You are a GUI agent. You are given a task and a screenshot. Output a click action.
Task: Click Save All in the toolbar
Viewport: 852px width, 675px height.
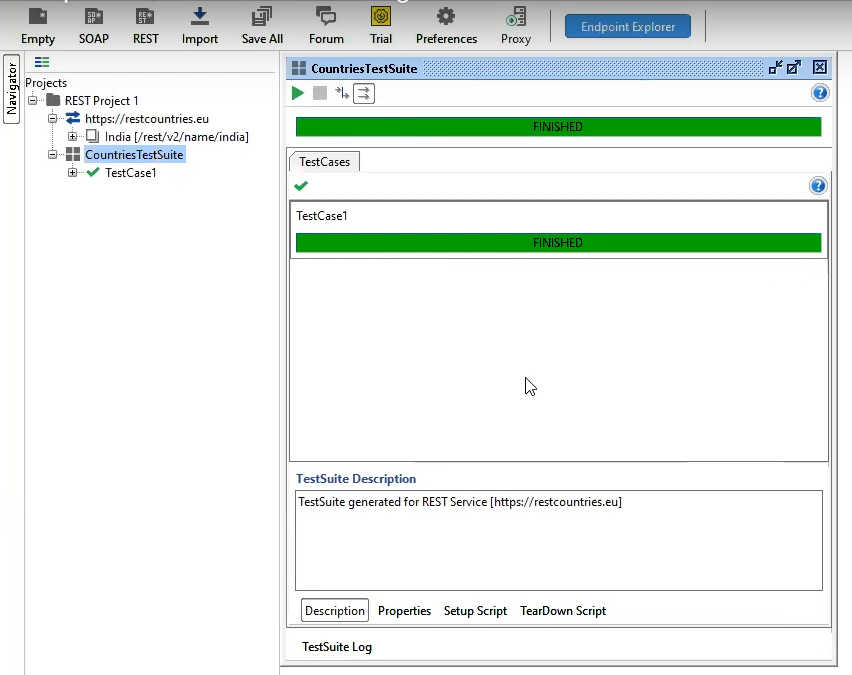[x=262, y=25]
